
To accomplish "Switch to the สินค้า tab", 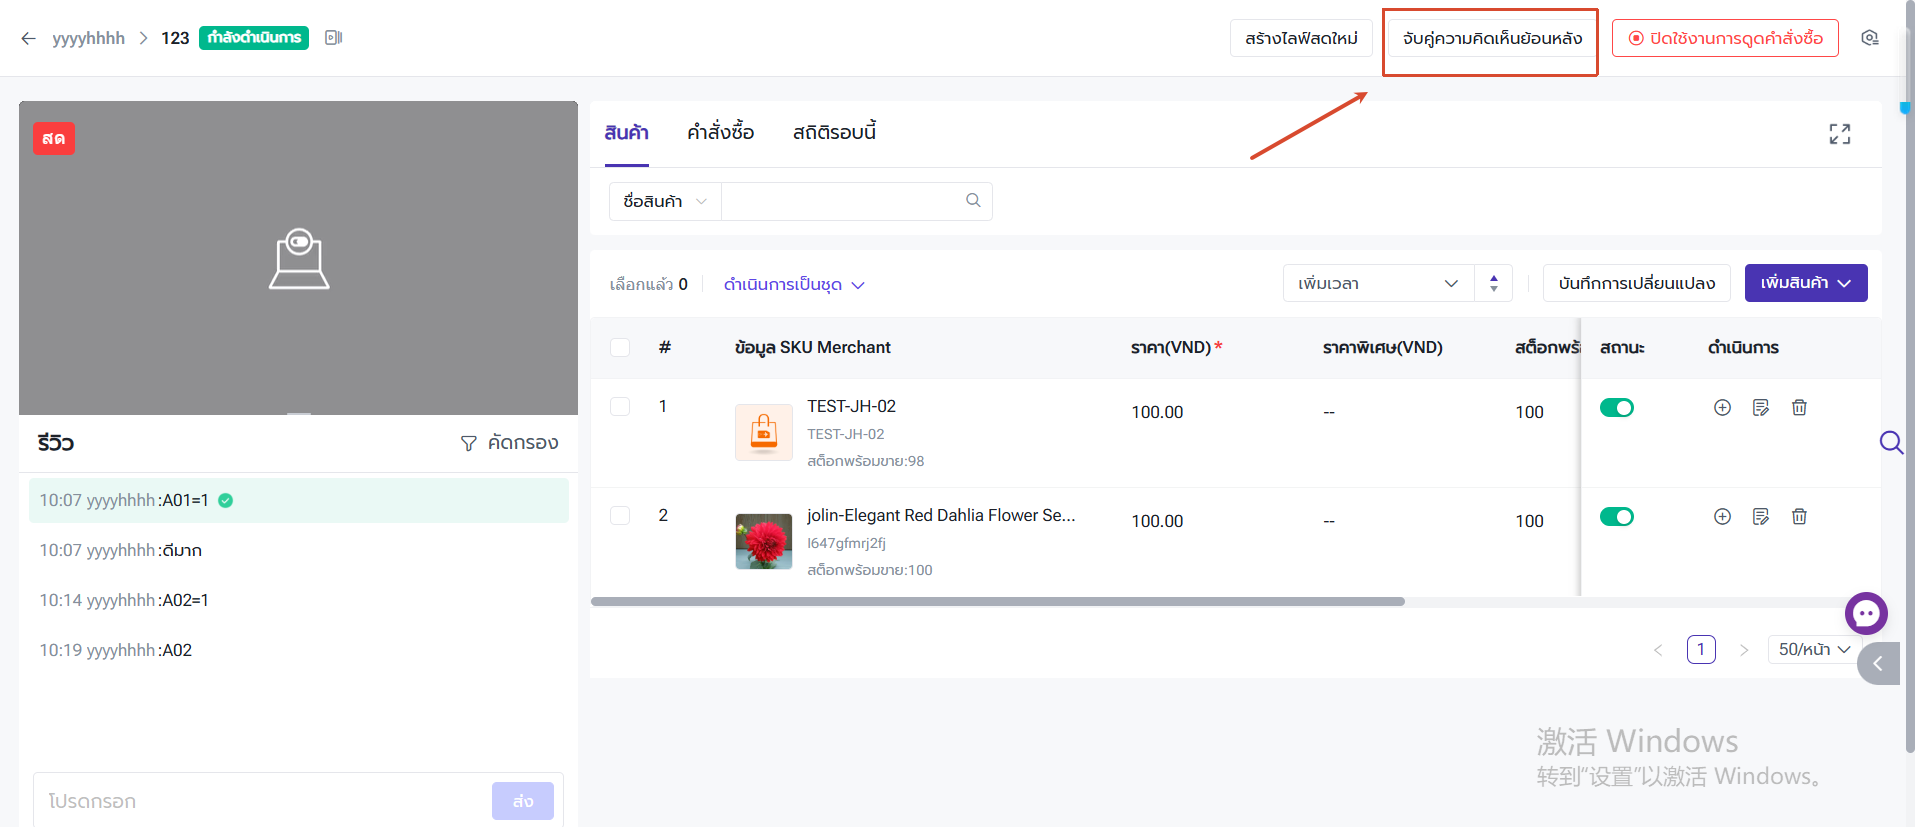I will click(627, 132).
